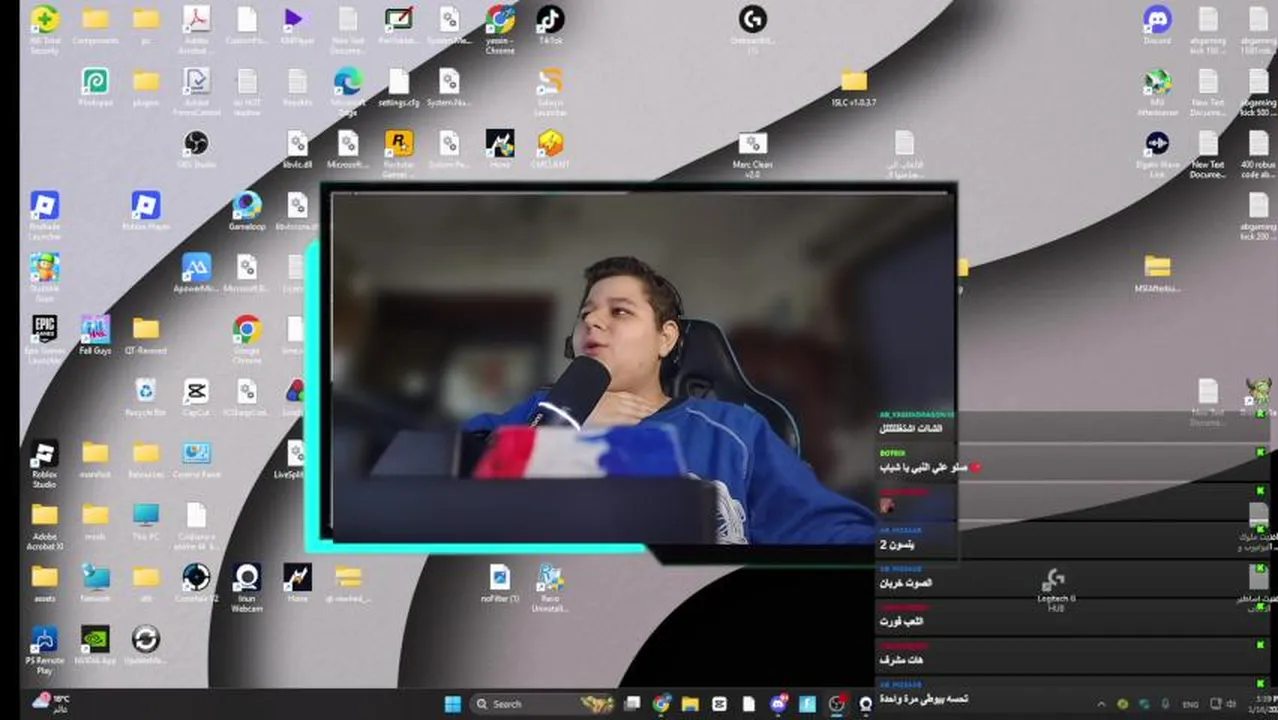Open the Adobe Acrobat XI folder
The height and width of the screenshot is (720, 1278).
tap(44, 526)
